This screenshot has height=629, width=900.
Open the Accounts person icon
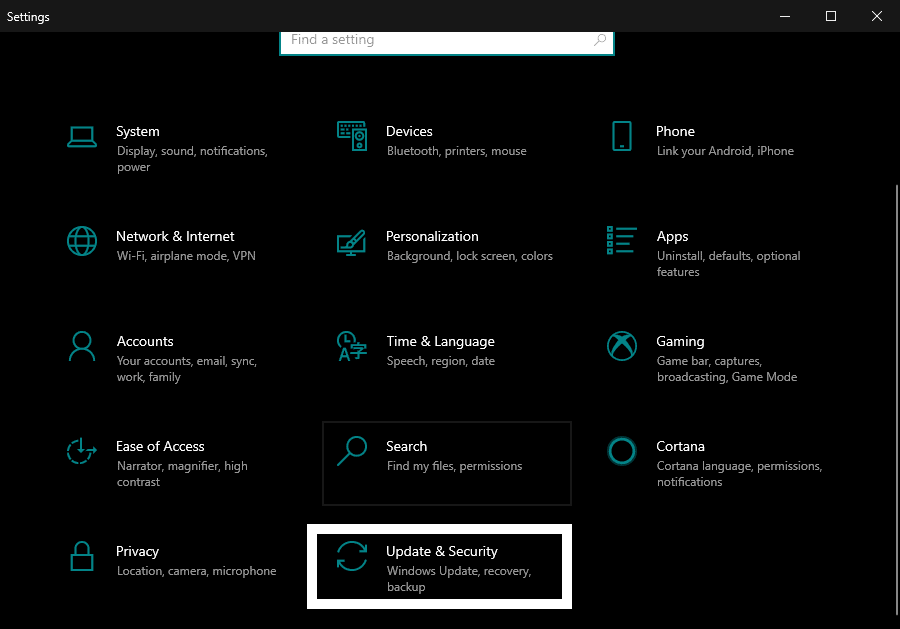pyautogui.click(x=82, y=346)
